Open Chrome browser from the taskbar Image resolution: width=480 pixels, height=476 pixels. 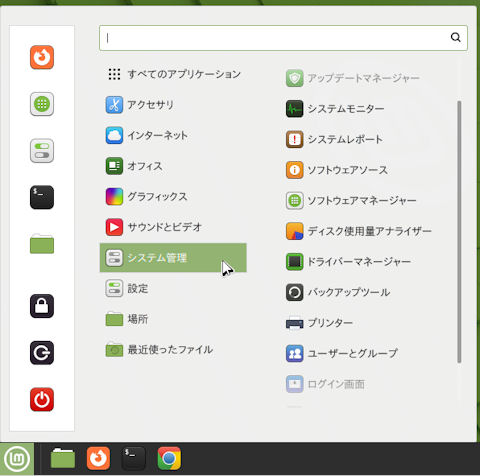coord(169,458)
